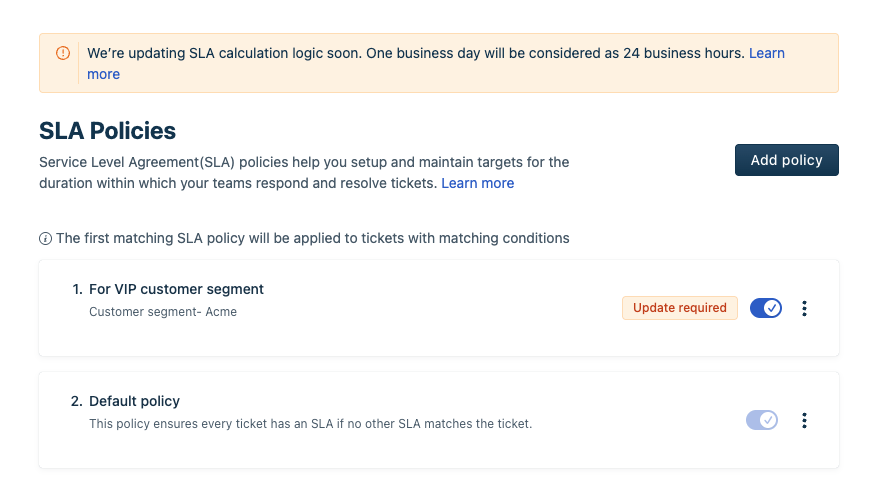Screen dimensions: 886x499
Task: Open Learn more link under SLA Policies description
Action: (x=477, y=183)
